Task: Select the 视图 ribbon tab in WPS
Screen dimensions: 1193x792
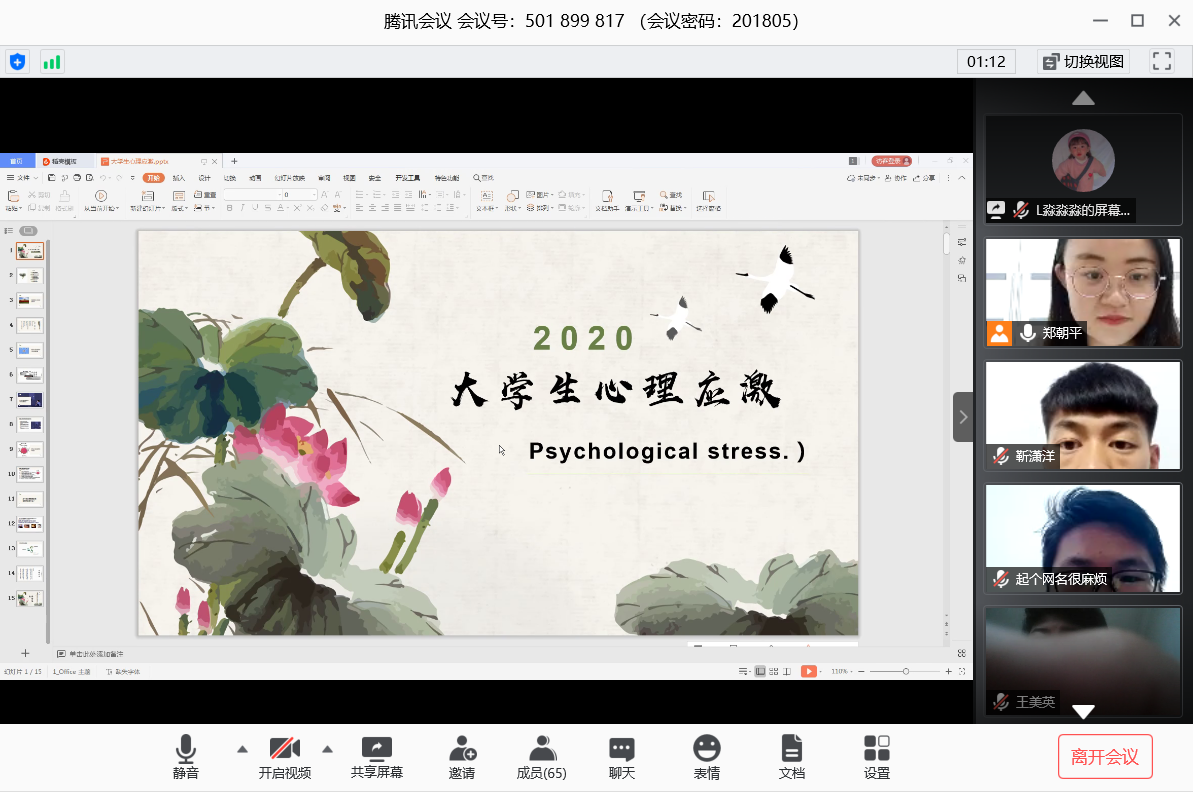Action: coord(349,178)
